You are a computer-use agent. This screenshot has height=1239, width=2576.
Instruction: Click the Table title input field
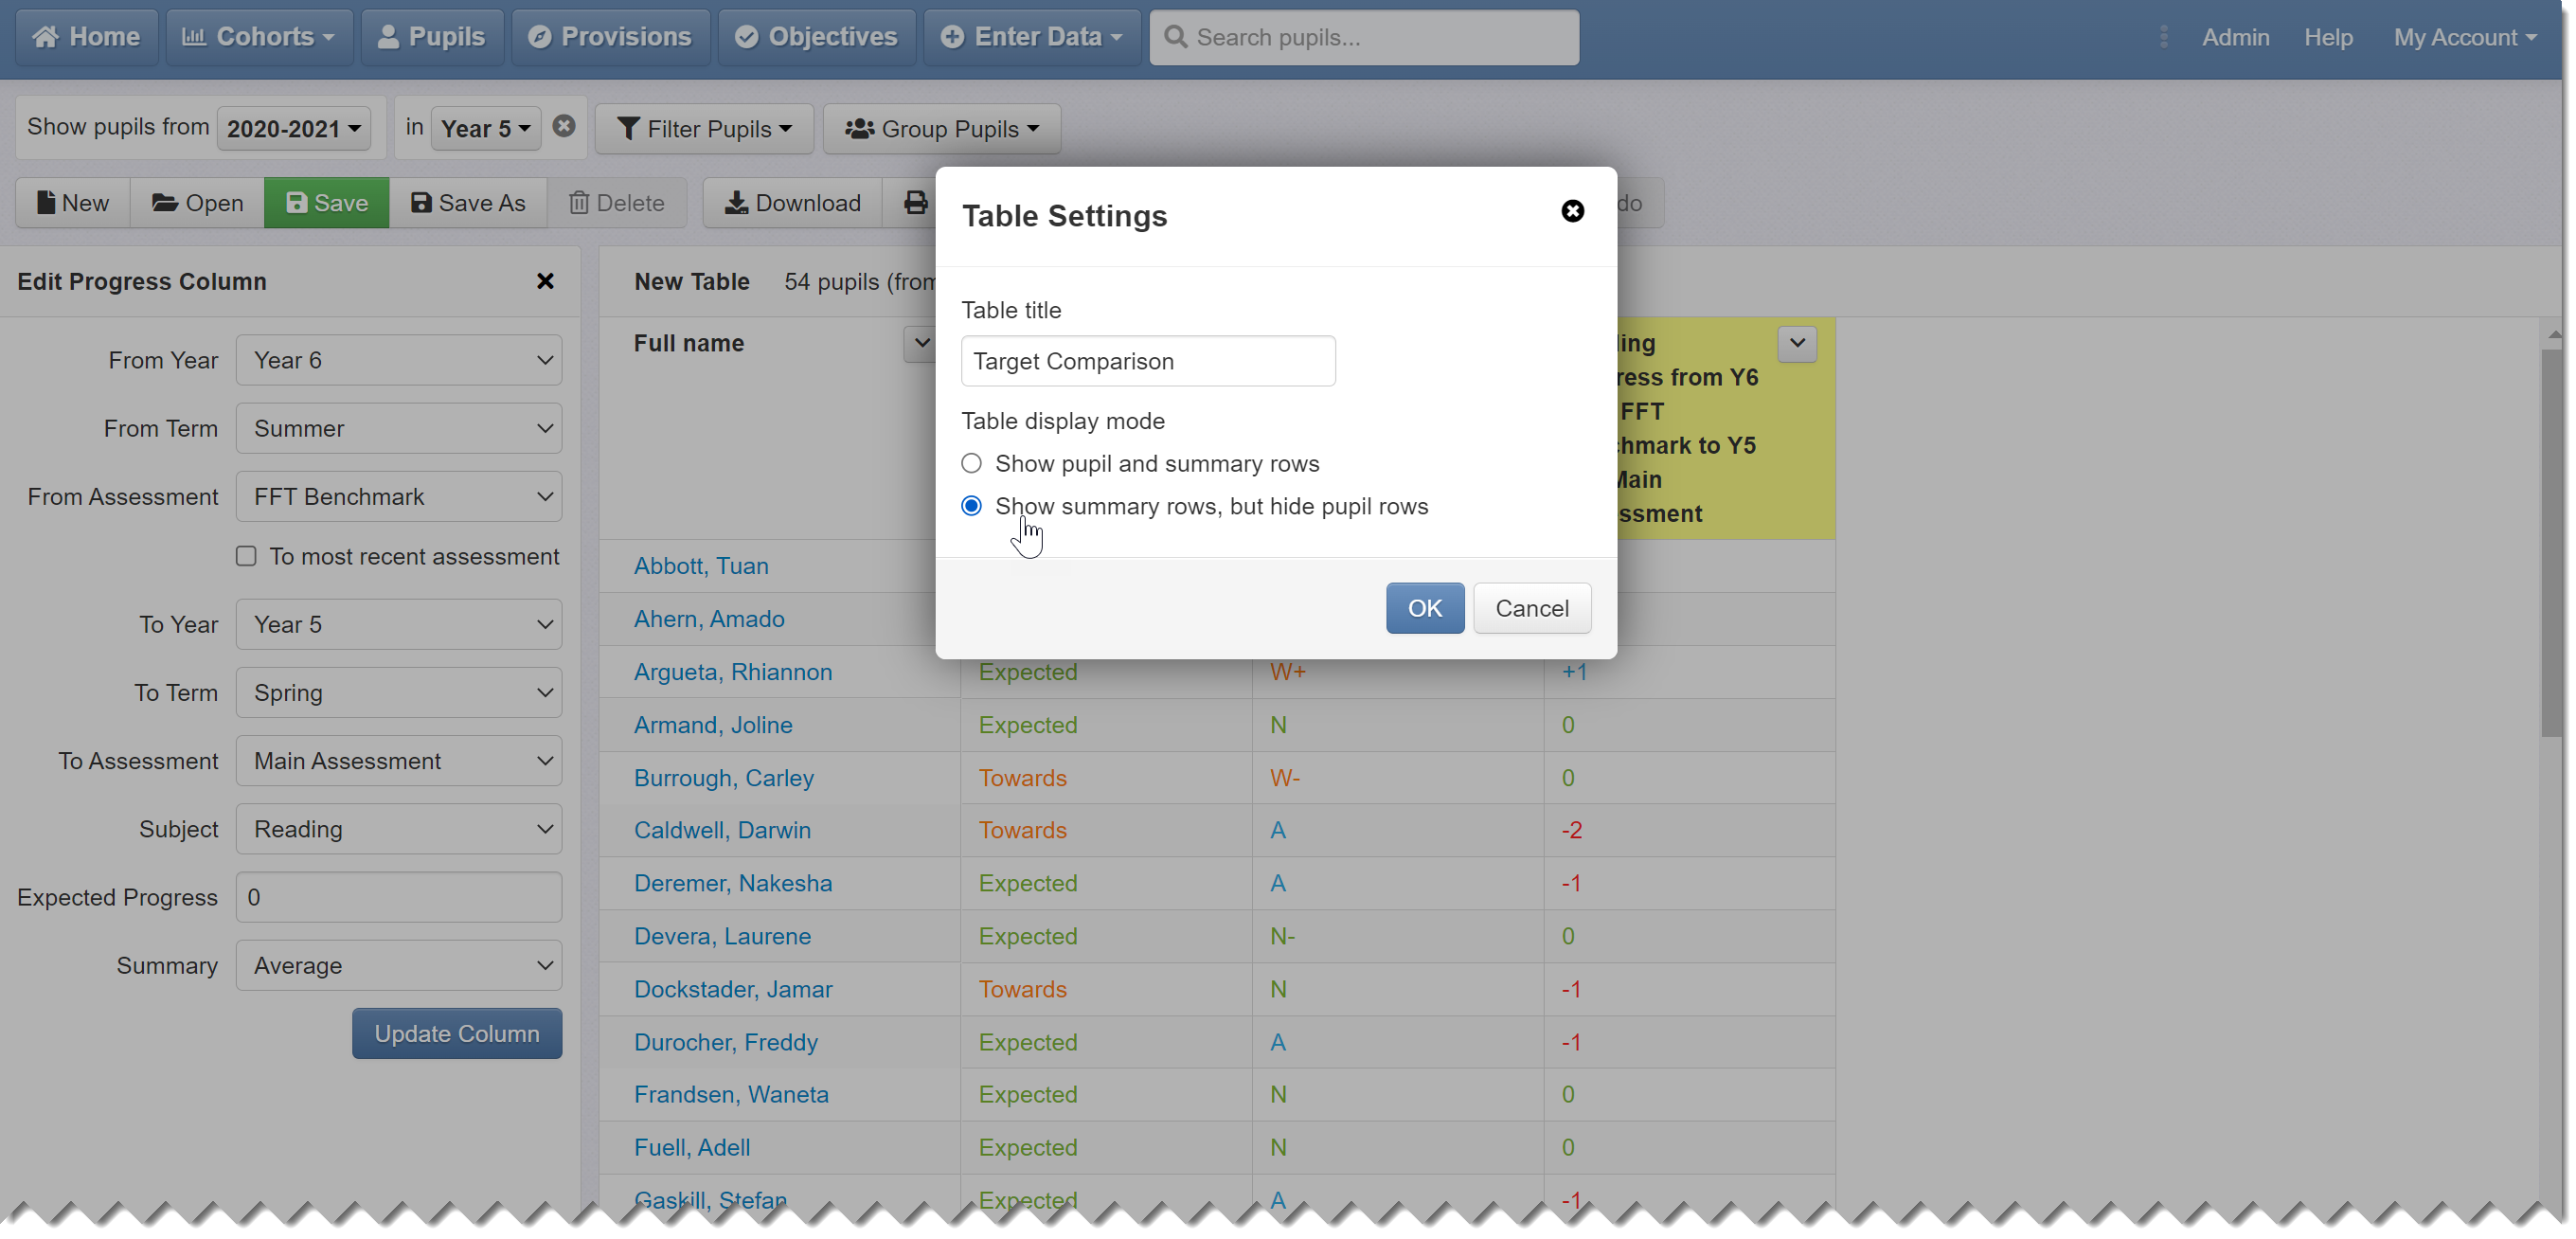point(1148,361)
